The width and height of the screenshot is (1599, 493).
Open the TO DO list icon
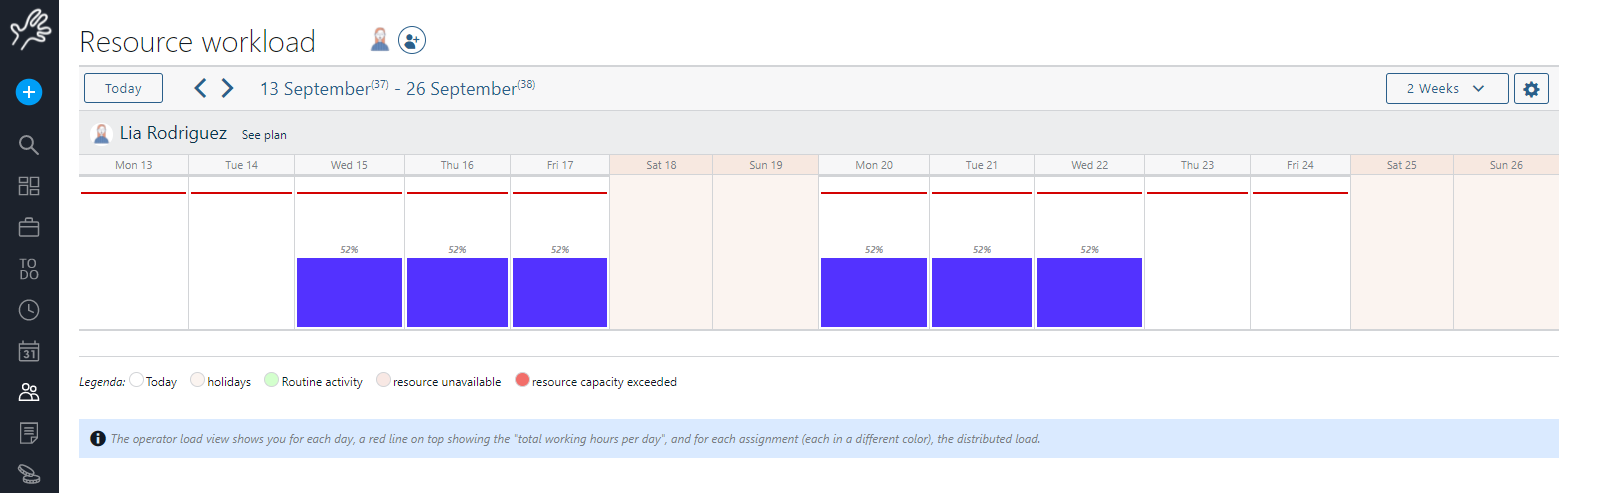(29, 269)
